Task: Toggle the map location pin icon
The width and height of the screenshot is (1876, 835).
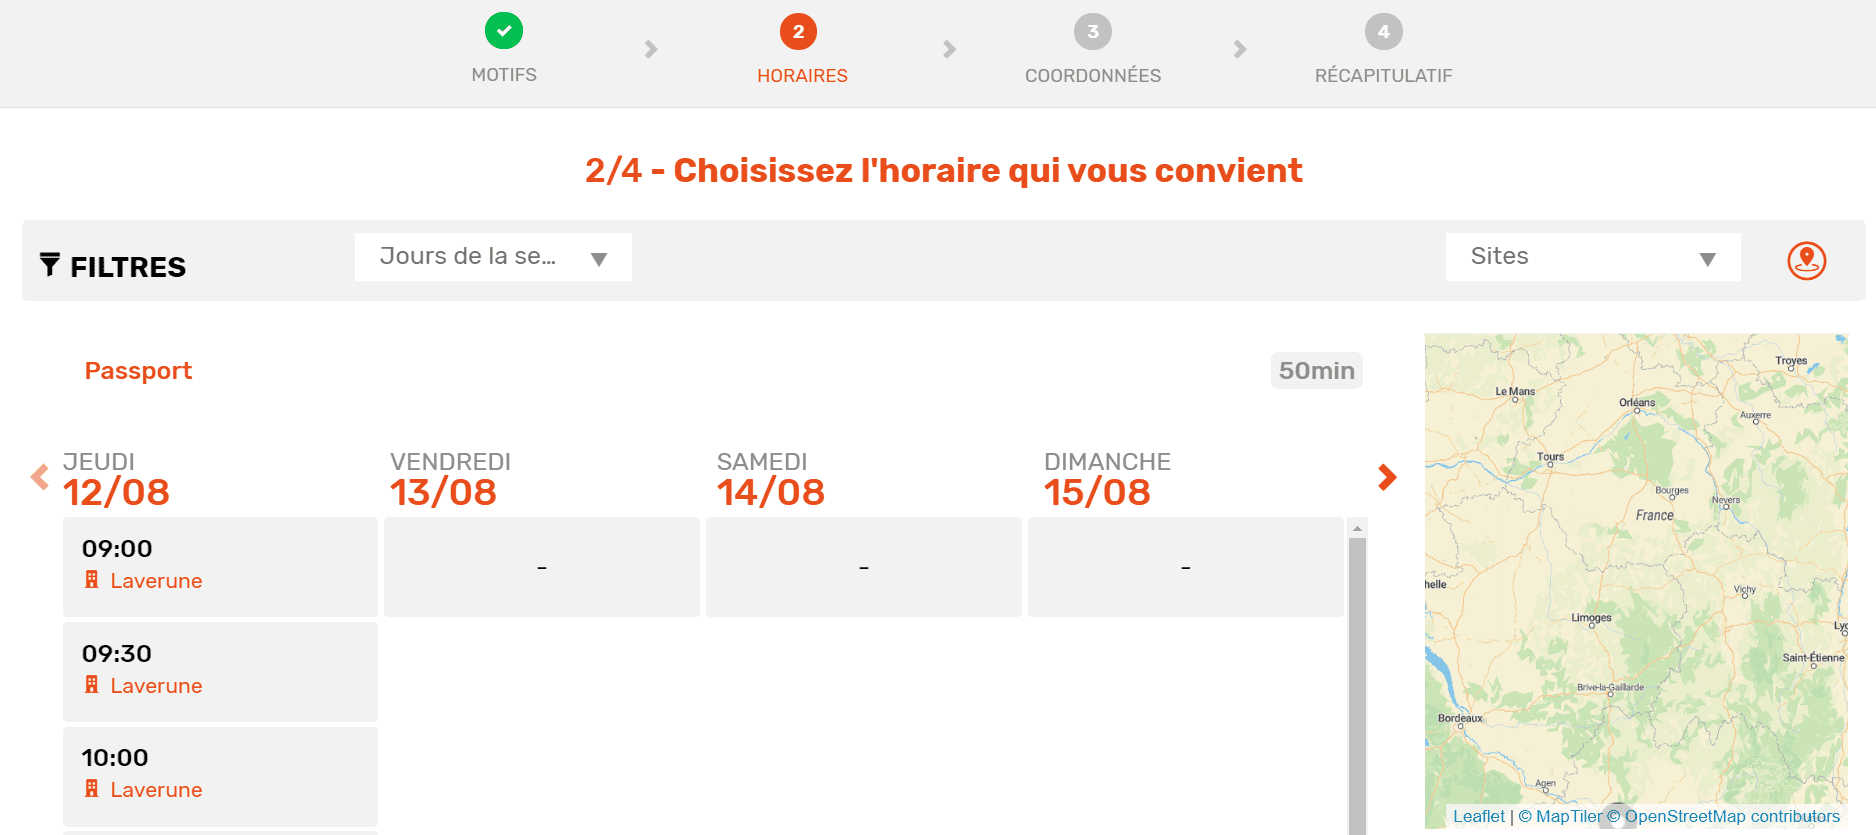Action: [x=1806, y=261]
